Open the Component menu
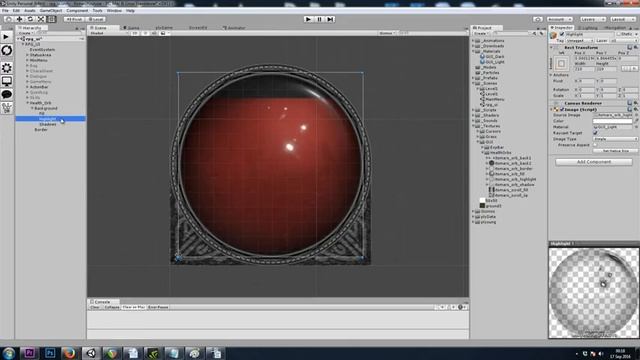The image size is (640, 360). coord(77,11)
